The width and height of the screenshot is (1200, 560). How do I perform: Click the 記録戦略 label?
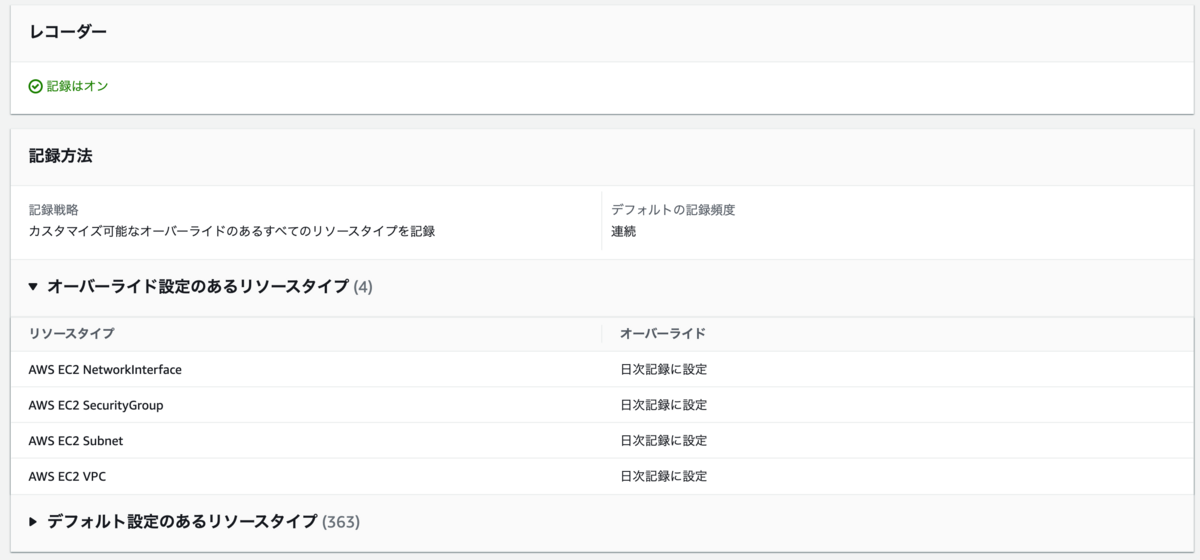(54, 210)
